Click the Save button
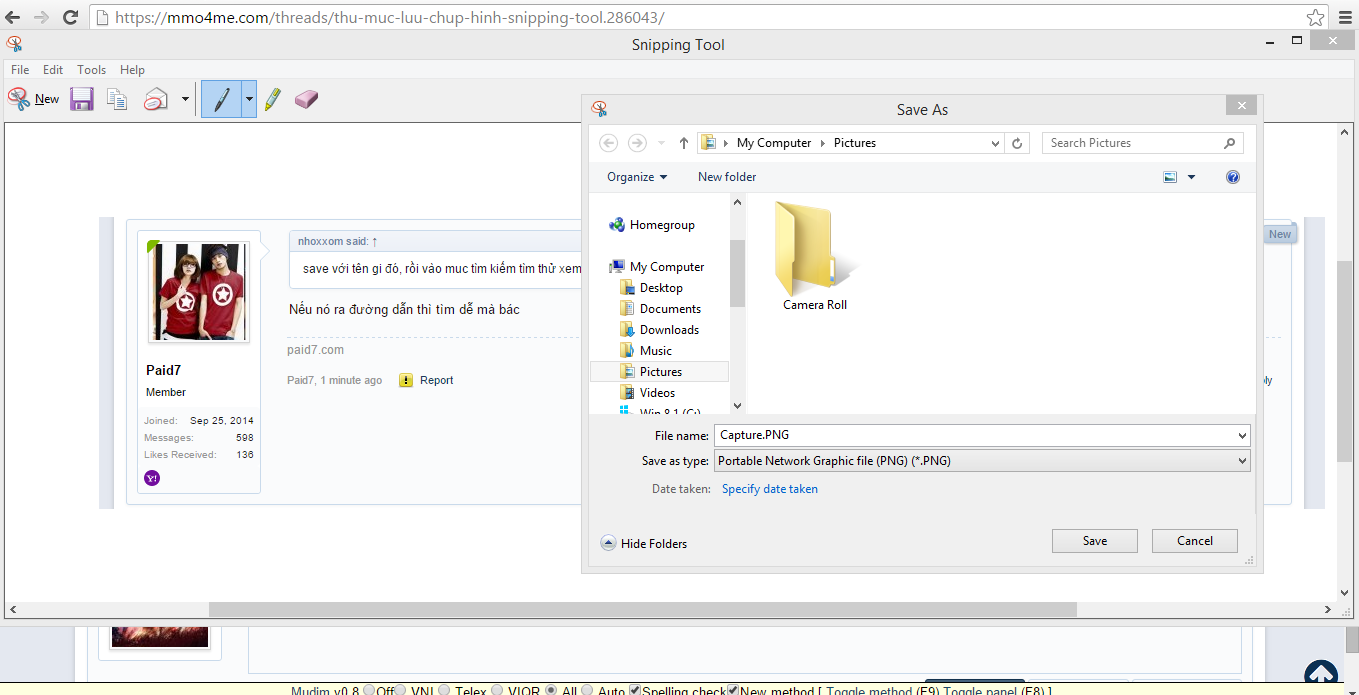The height and width of the screenshot is (695, 1359). click(1094, 541)
